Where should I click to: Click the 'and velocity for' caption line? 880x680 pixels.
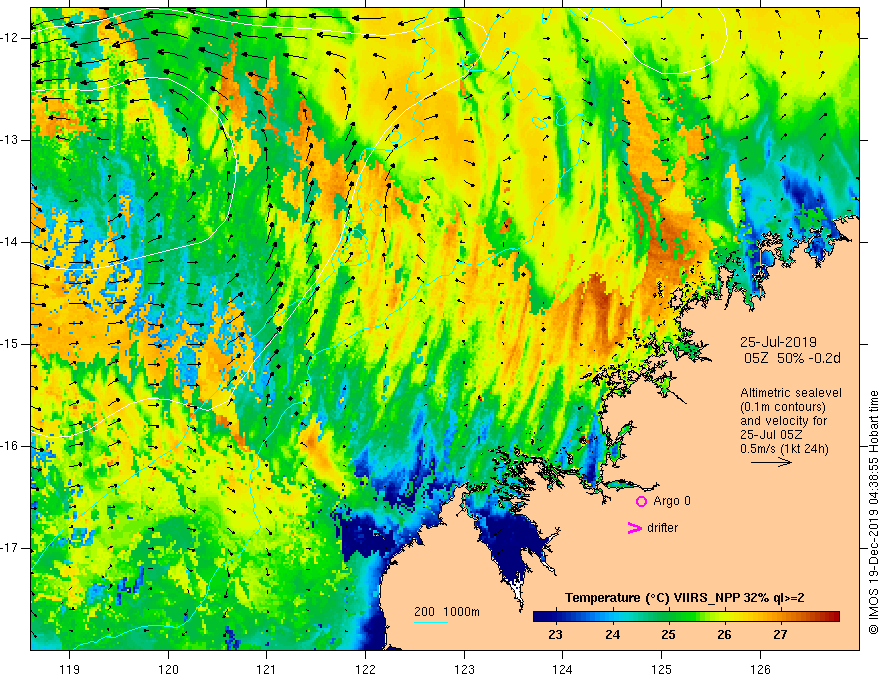tap(783, 421)
